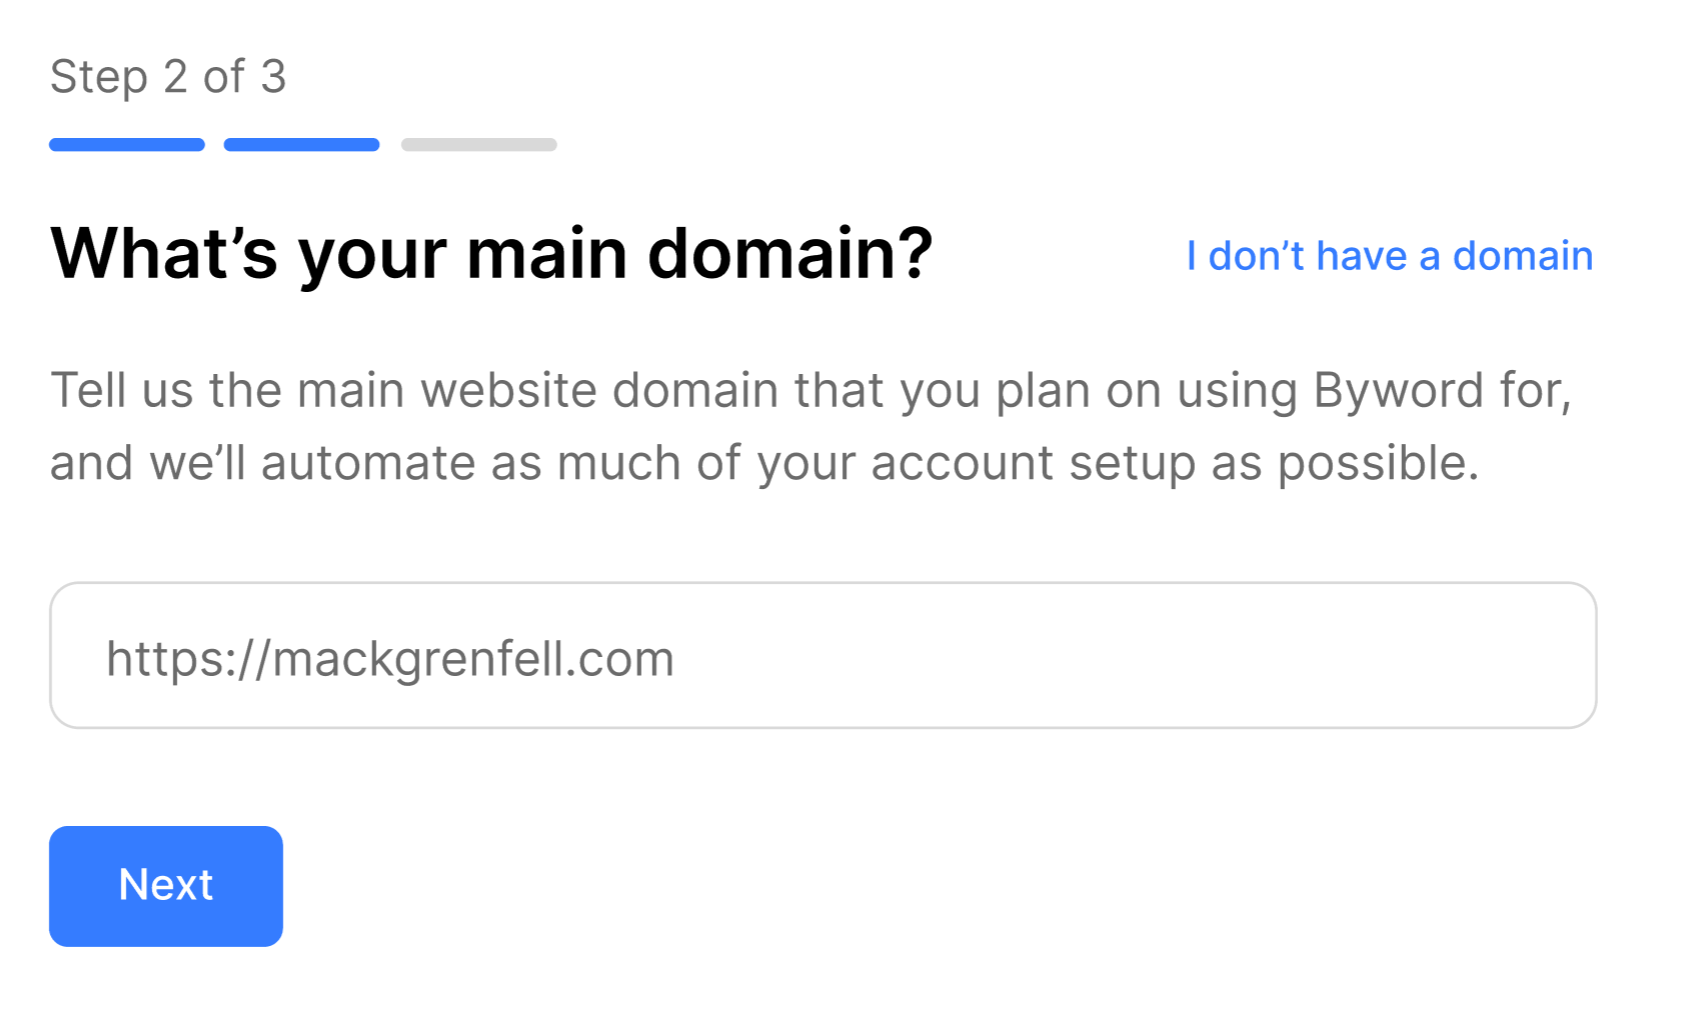The width and height of the screenshot is (1682, 1010).
Task: Click the https://mackgrenfell.com placeholder text
Action: [390, 659]
